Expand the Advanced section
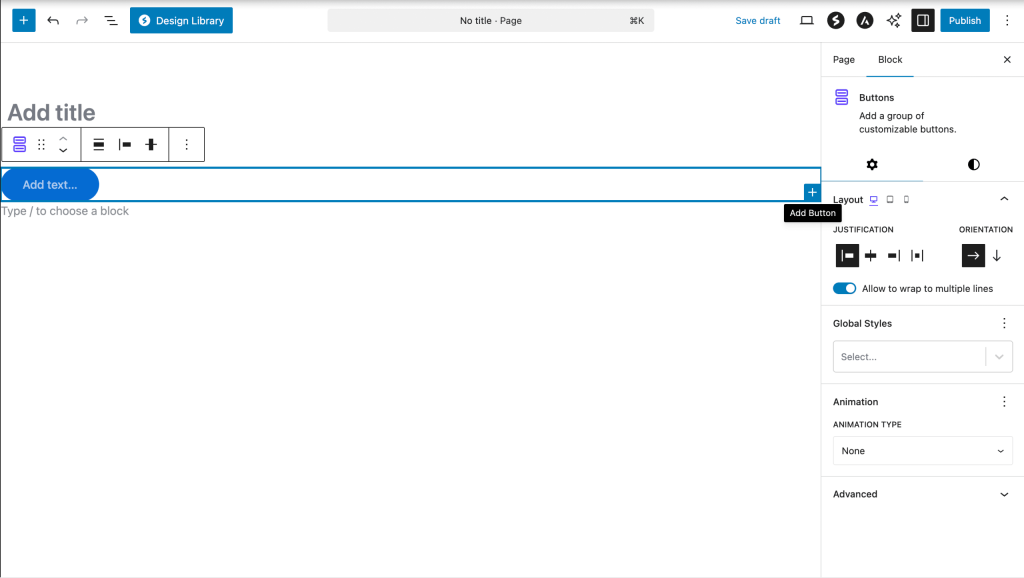 click(922, 493)
